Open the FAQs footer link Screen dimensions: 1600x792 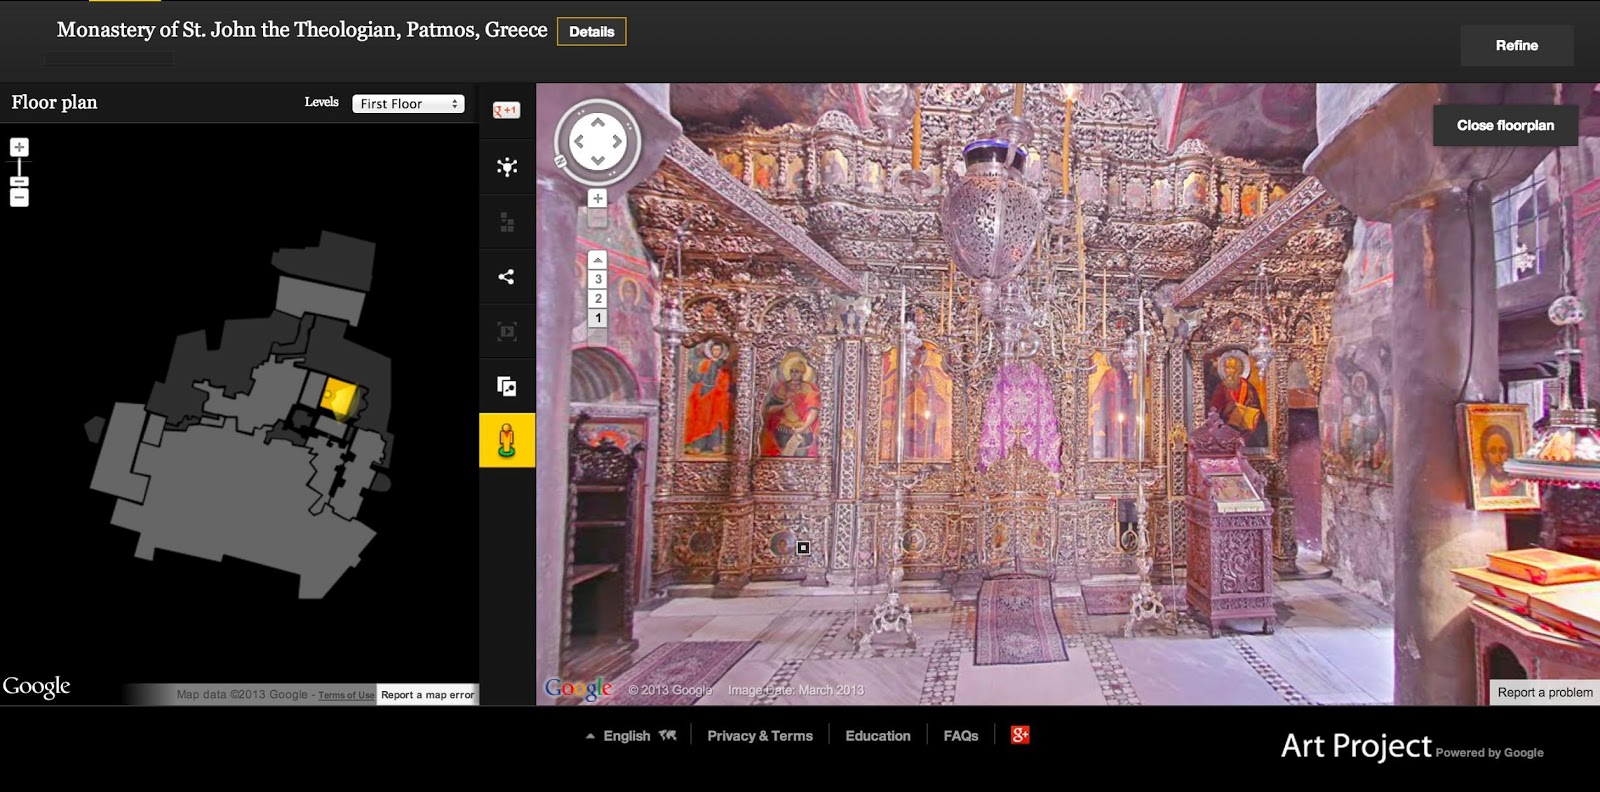click(961, 736)
